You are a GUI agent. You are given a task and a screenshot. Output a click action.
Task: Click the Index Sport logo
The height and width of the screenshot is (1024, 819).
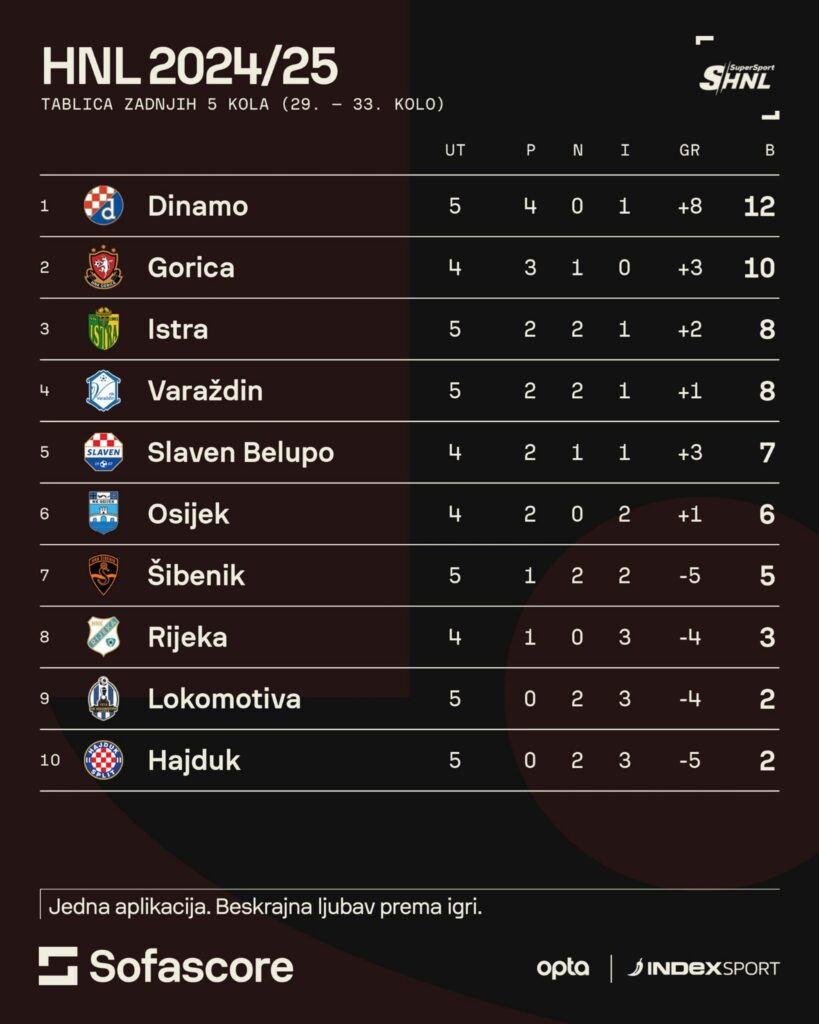tap(703, 968)
